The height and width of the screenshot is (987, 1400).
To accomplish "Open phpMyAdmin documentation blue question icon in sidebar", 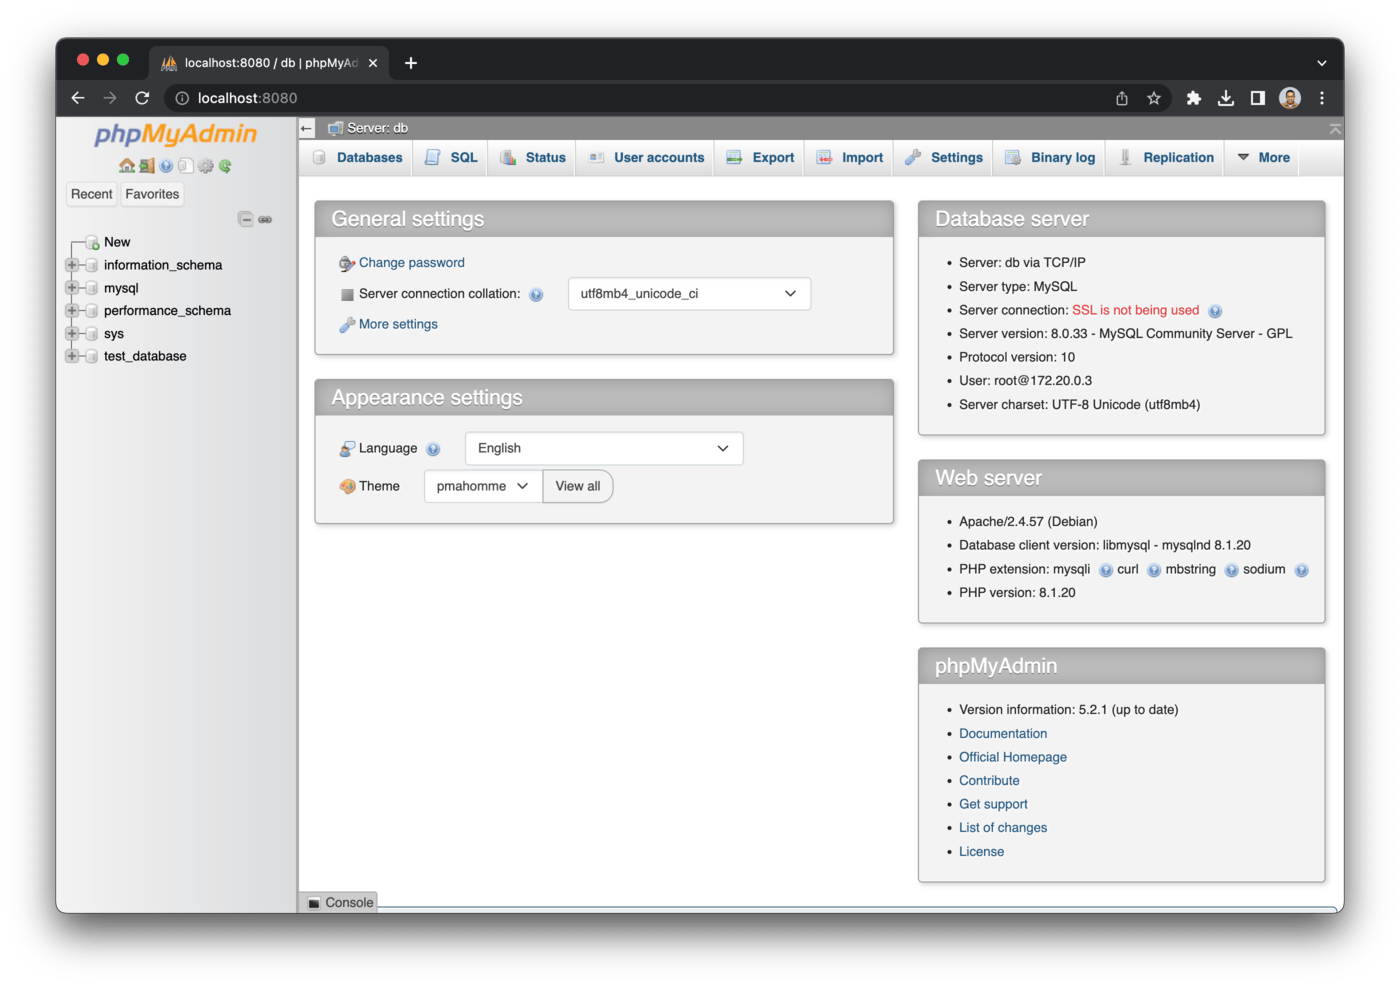I will (166, 166).
